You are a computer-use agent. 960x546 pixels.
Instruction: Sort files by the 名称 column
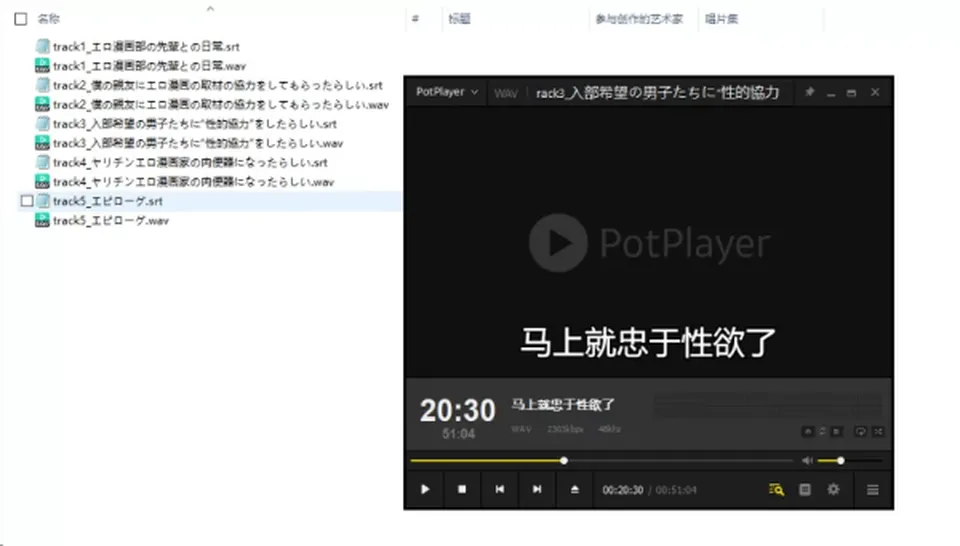coord(48,19)
